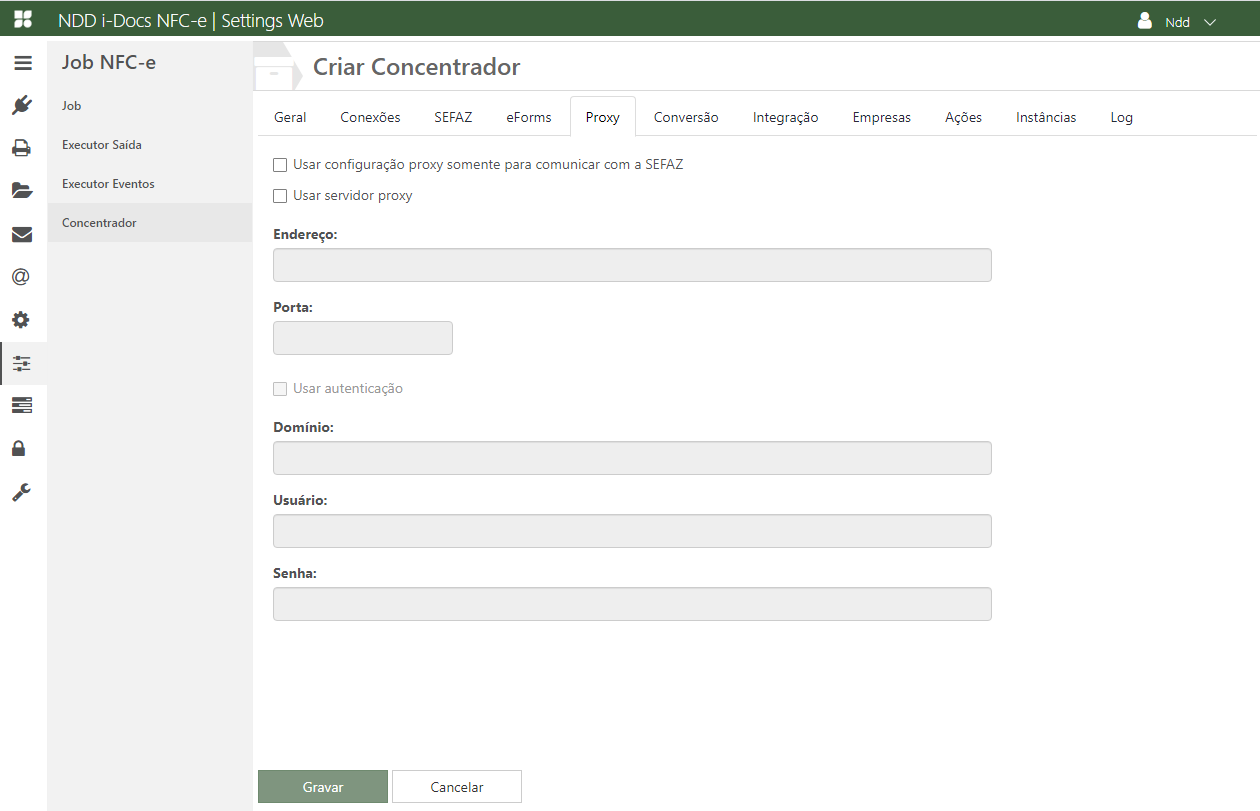Open the wrench tools icon in sidebar

pyautogui.click(x=21, y=491)
